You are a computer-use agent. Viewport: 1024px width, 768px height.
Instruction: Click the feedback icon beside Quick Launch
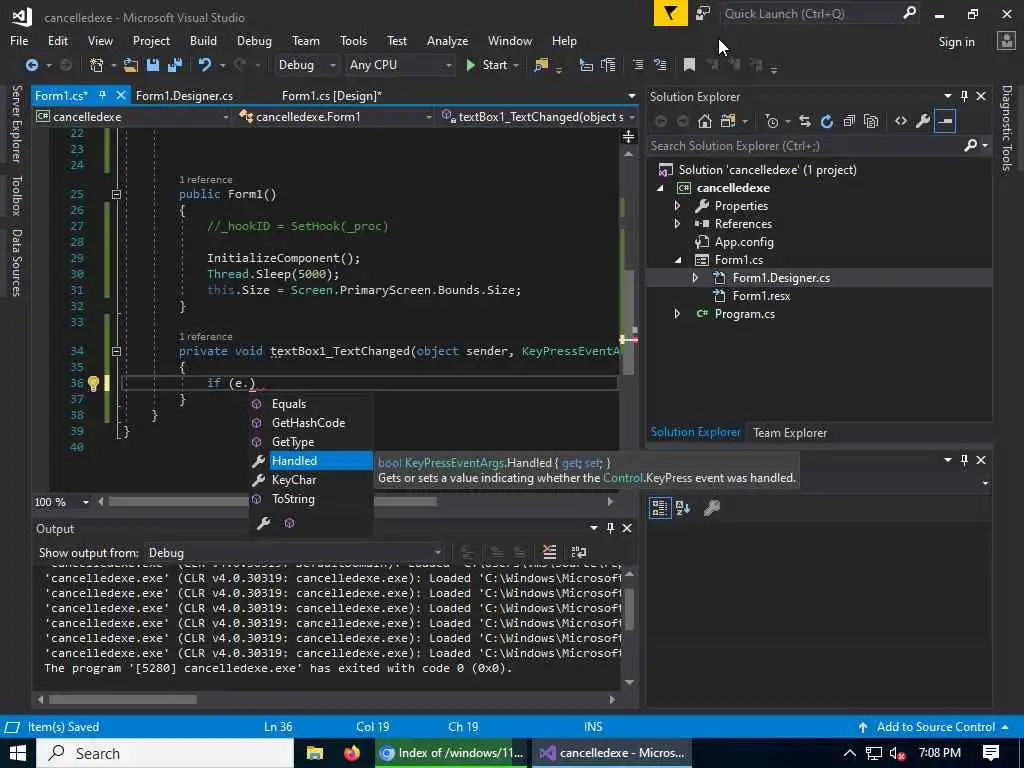tap(703, 14)
